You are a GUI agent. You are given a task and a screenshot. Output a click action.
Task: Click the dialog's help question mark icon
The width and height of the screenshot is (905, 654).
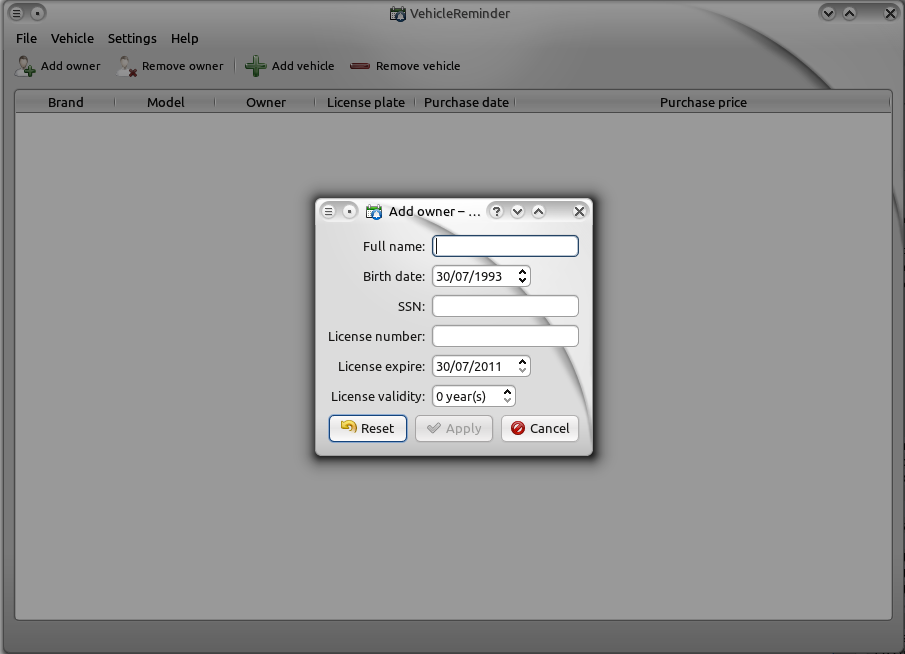pos(496,212)
